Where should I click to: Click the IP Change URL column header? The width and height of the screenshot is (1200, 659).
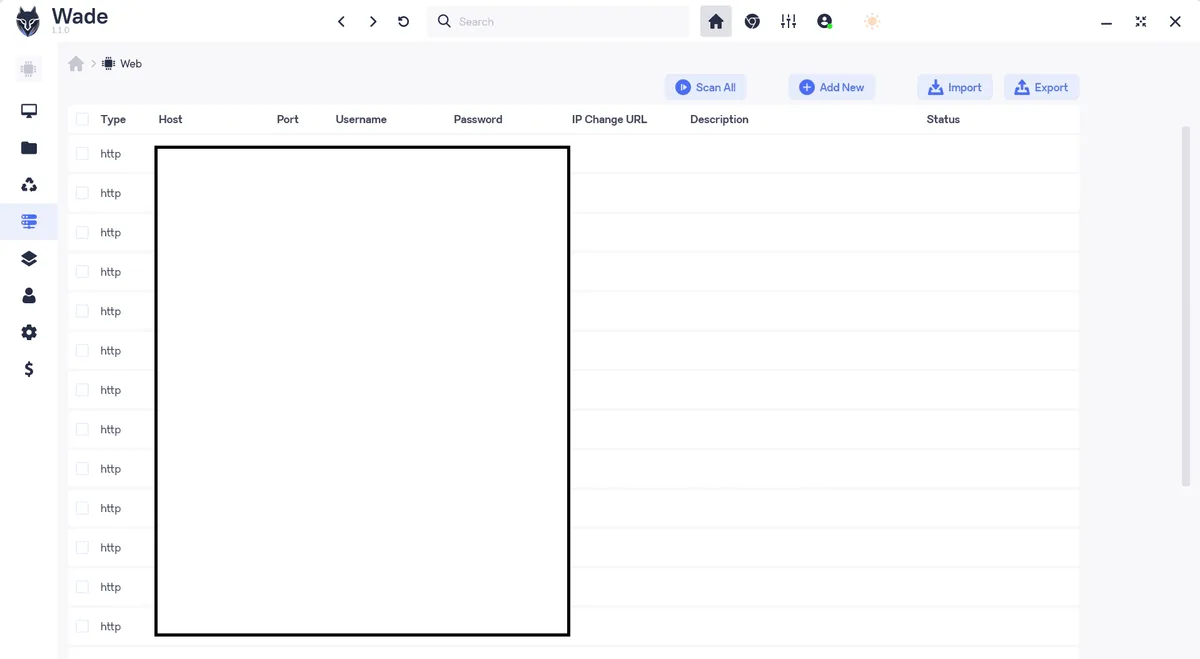click(x=609, y=119)
